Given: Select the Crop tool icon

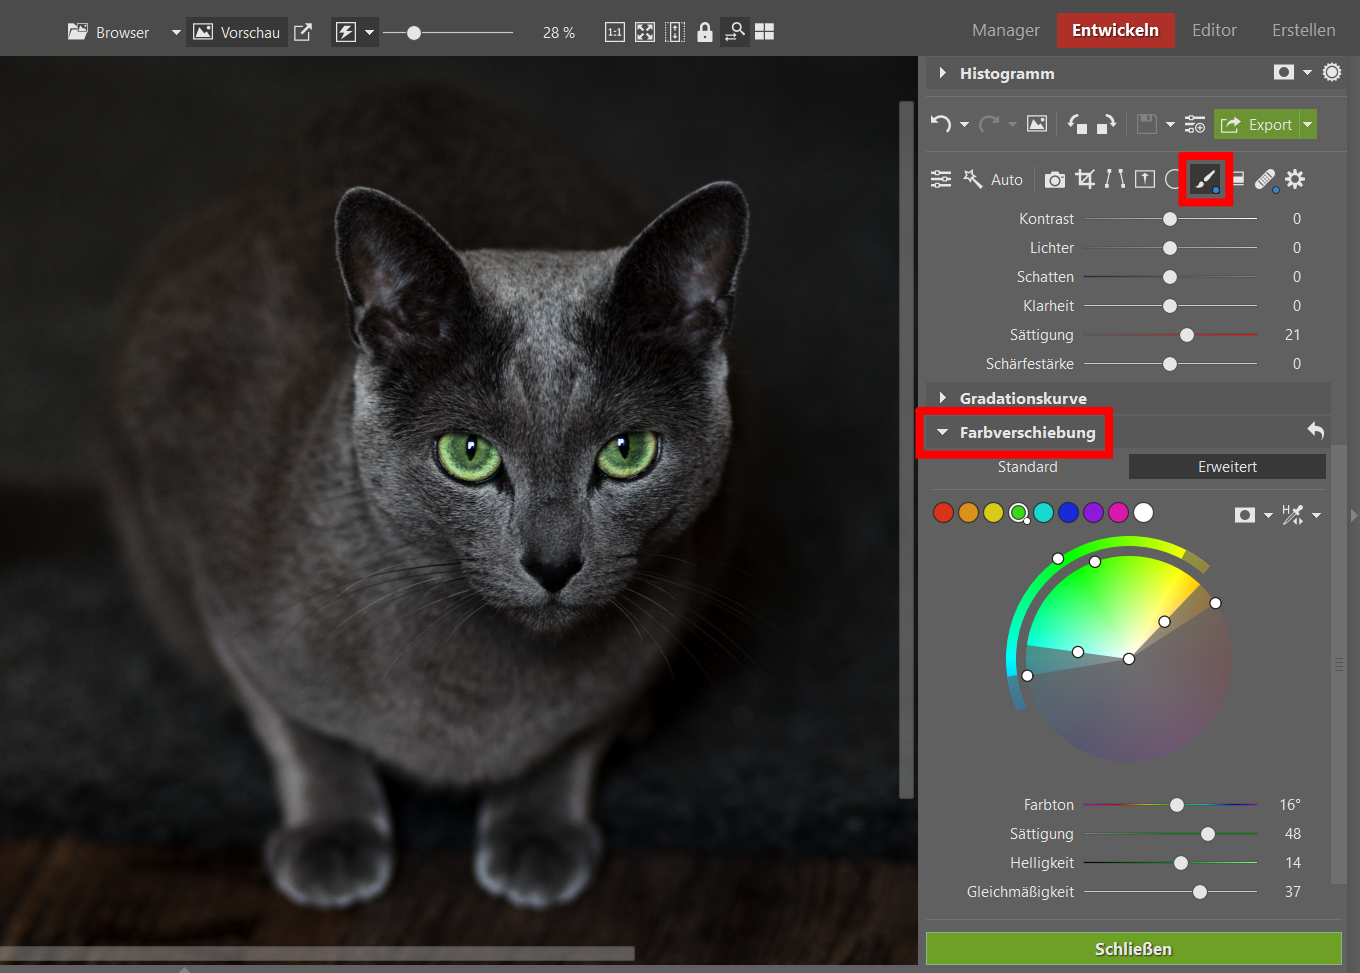Looking at the screenshot, I should point(1085,179).
